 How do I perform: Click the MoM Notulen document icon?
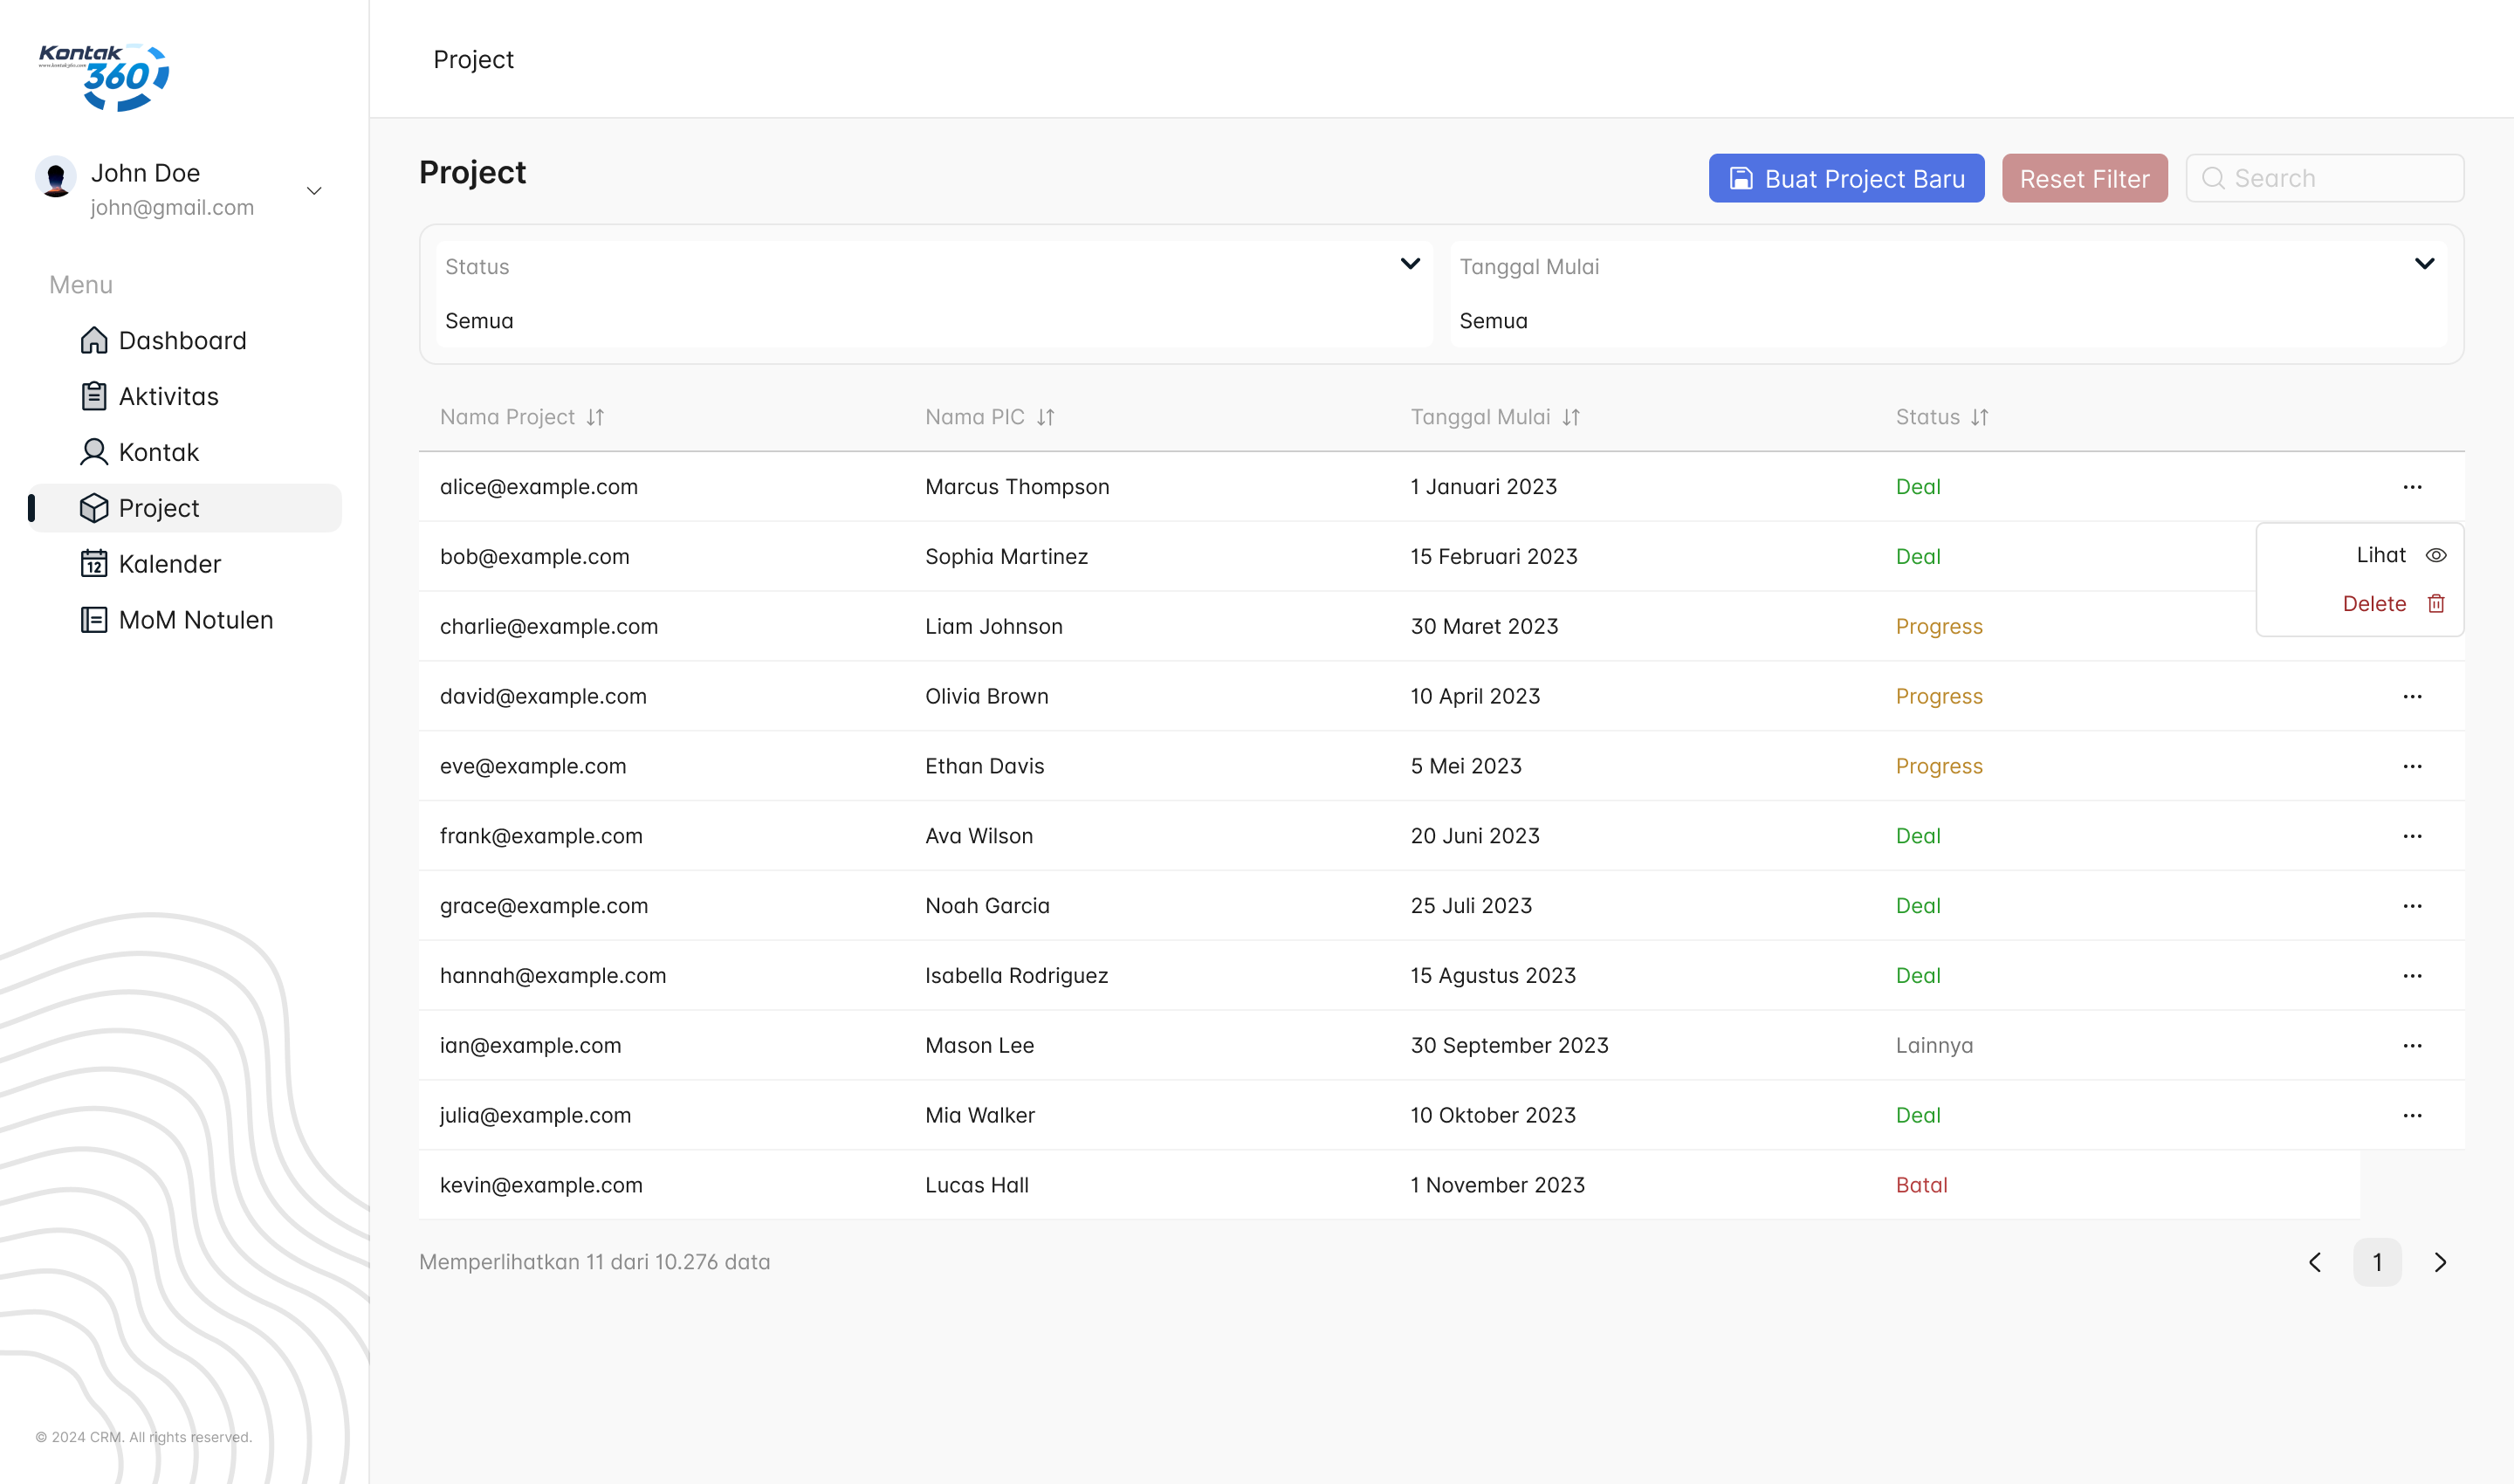click(x=93, y=620)
